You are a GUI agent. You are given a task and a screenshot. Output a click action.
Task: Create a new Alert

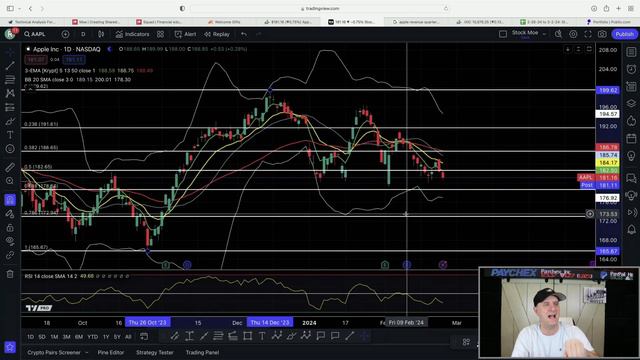185,34
